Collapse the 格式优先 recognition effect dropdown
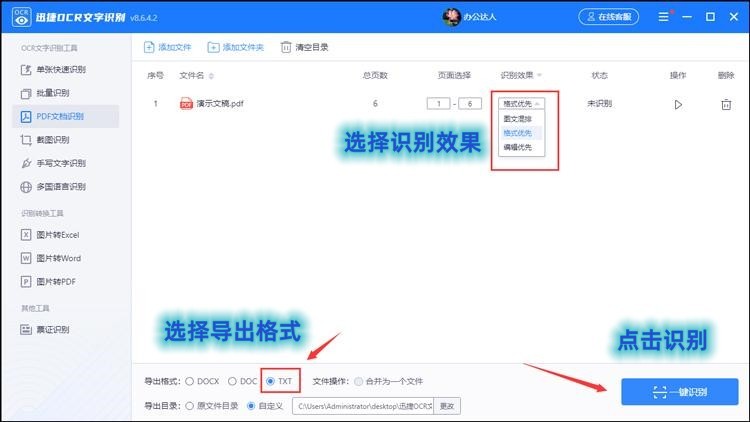750x422 pixels. click(521, 103)
